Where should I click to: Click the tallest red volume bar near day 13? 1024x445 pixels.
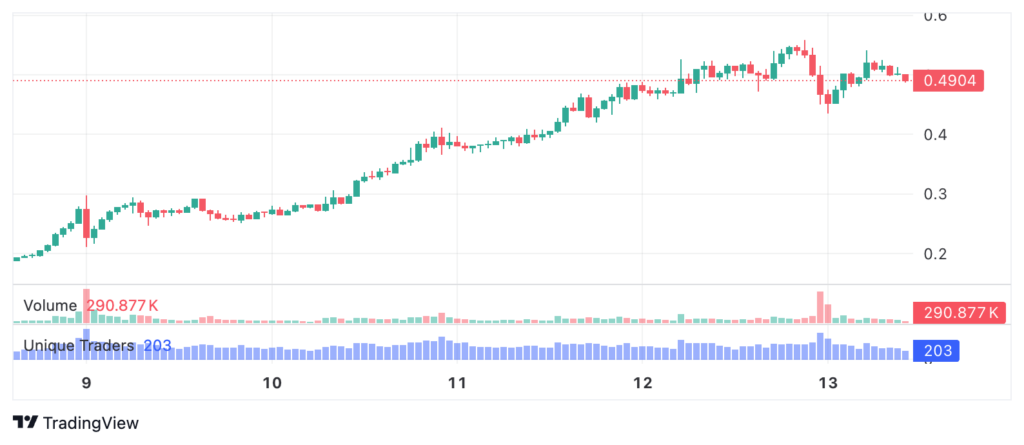(x=820, y=307)
